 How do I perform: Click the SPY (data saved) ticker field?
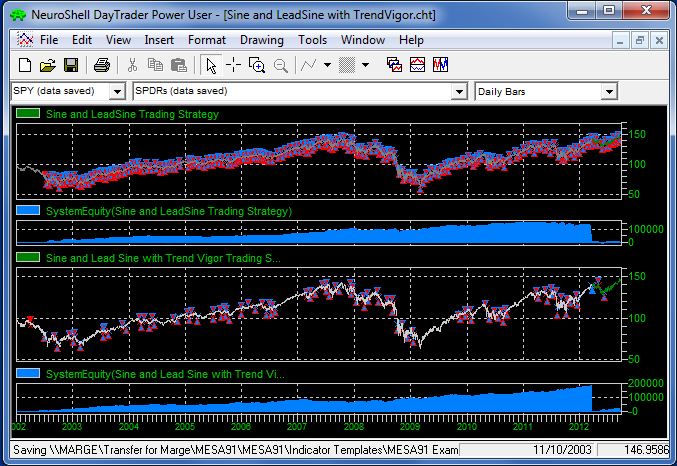[x=60, y=91]
